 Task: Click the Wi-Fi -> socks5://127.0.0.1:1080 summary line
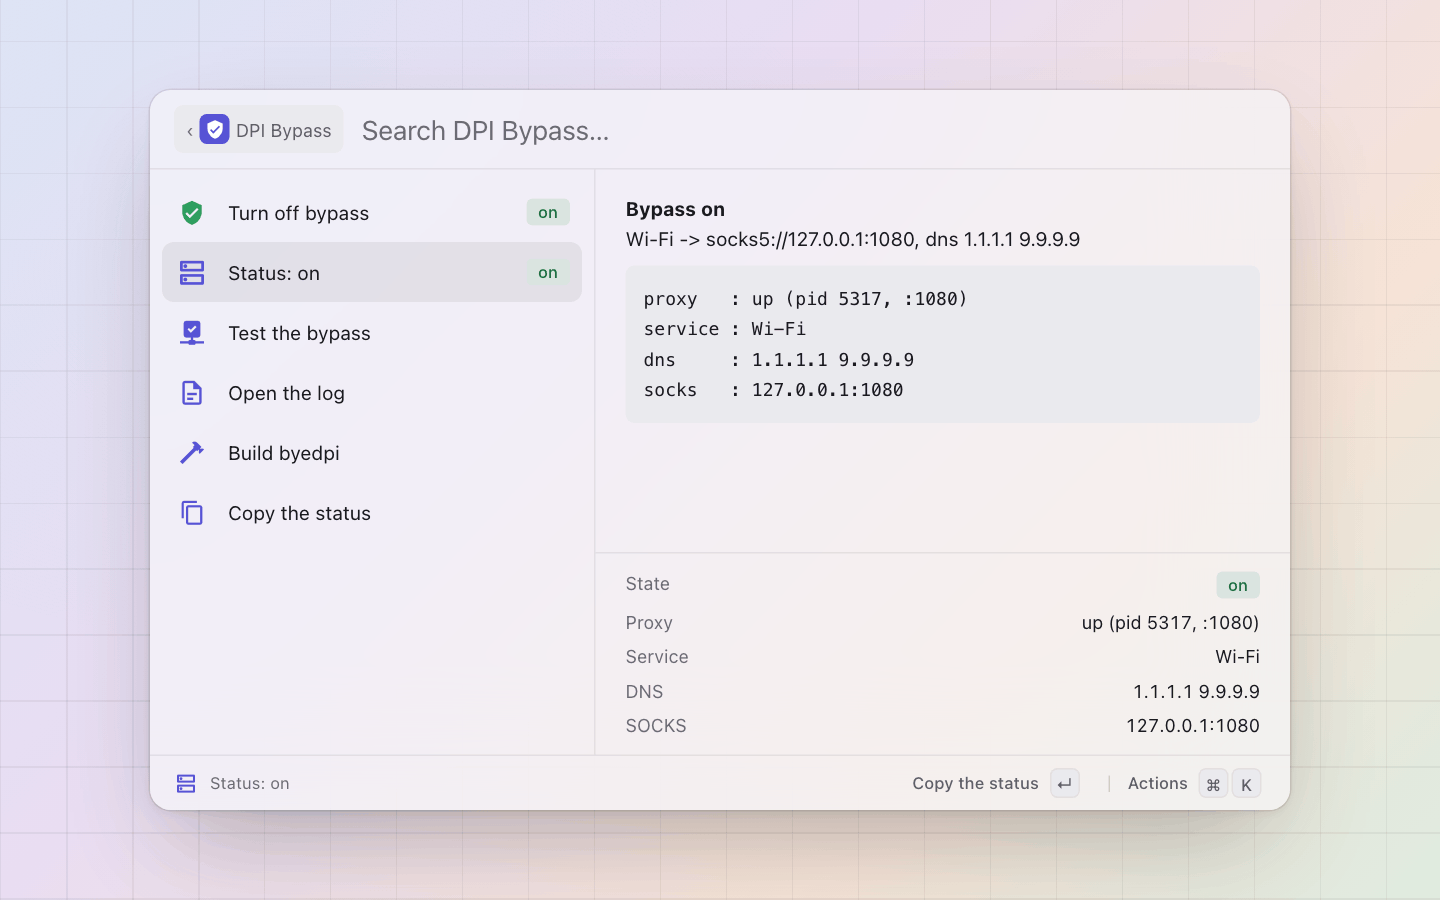pos(852,239)
